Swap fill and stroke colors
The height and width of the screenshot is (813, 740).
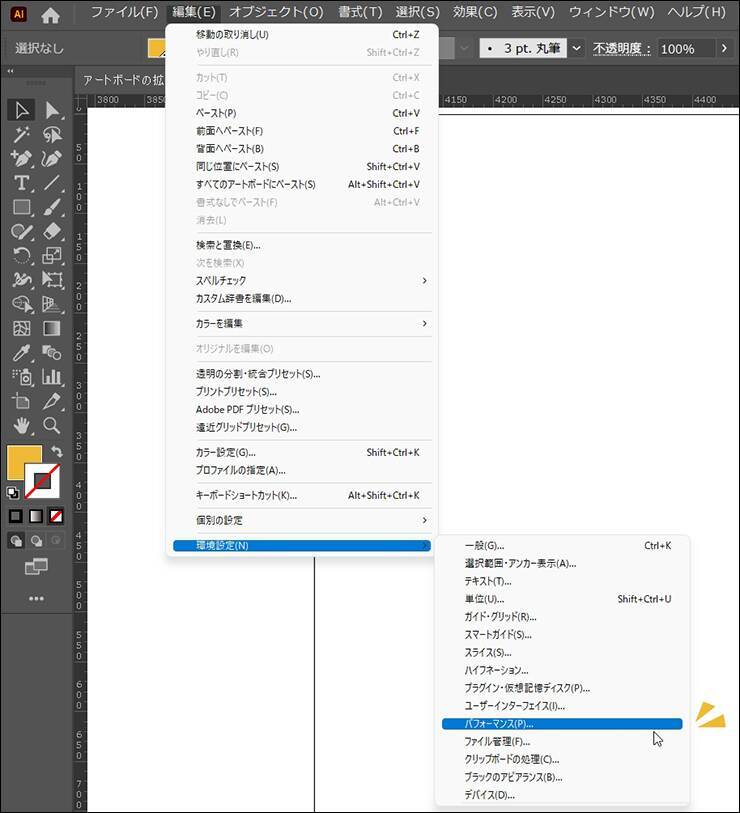57,452
